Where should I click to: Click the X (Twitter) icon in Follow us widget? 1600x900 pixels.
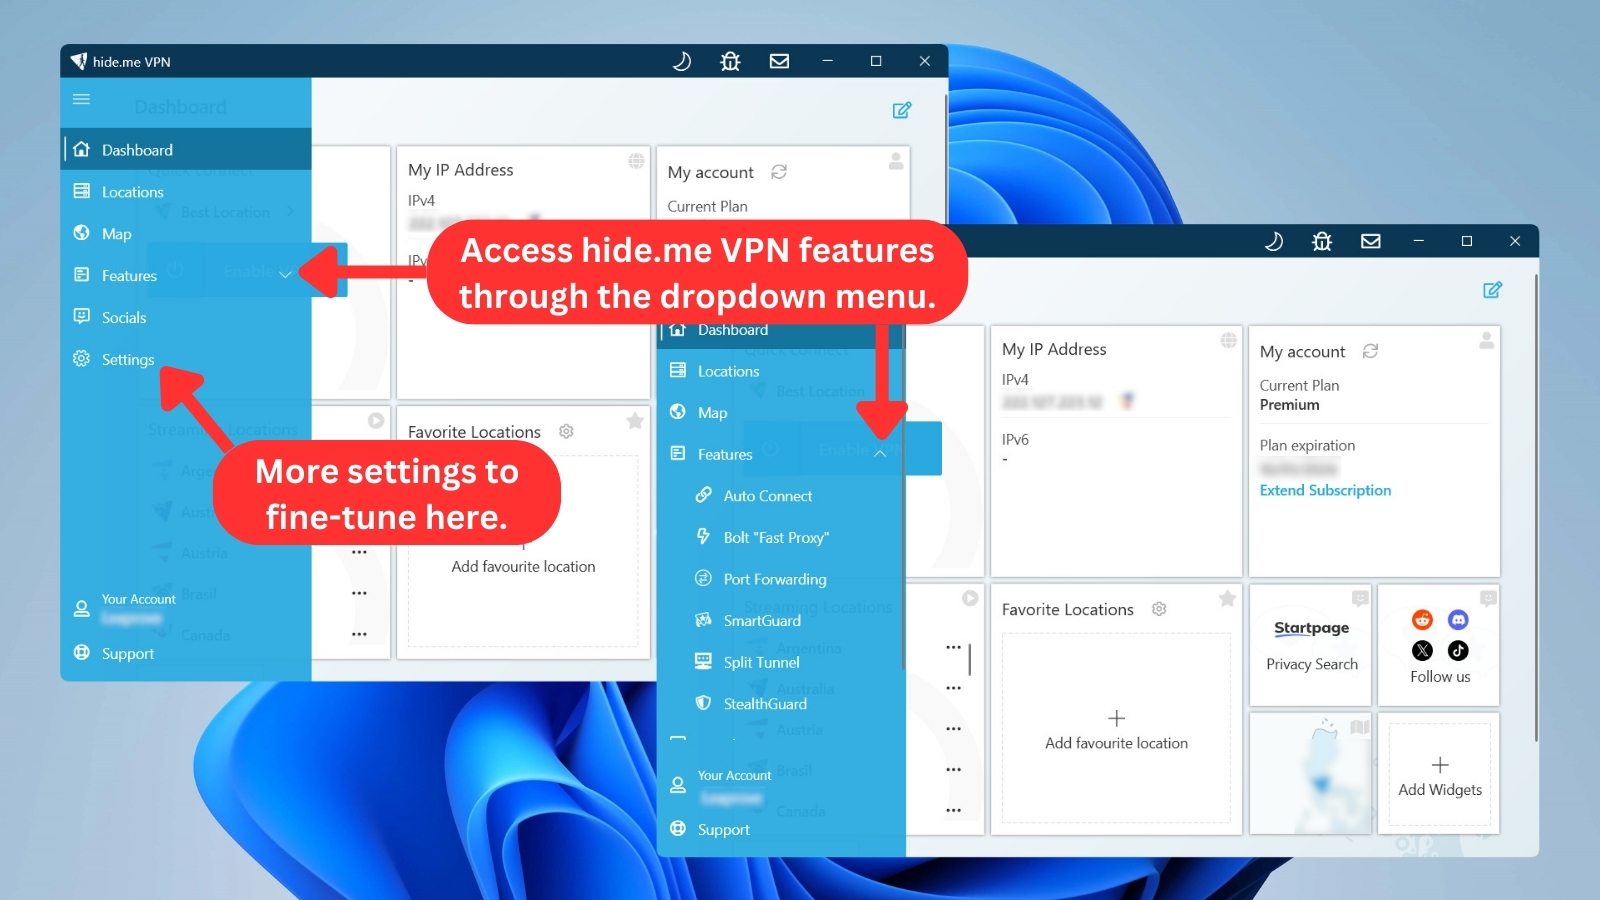[1422, 651]
